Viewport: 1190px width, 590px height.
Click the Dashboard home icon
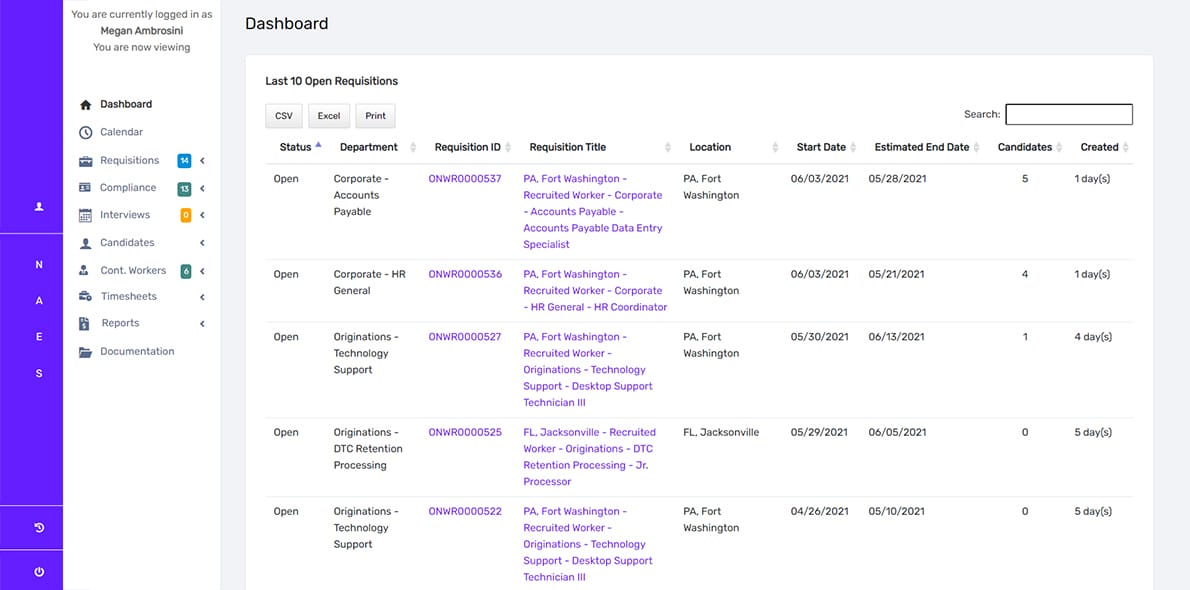click(85, 105)
